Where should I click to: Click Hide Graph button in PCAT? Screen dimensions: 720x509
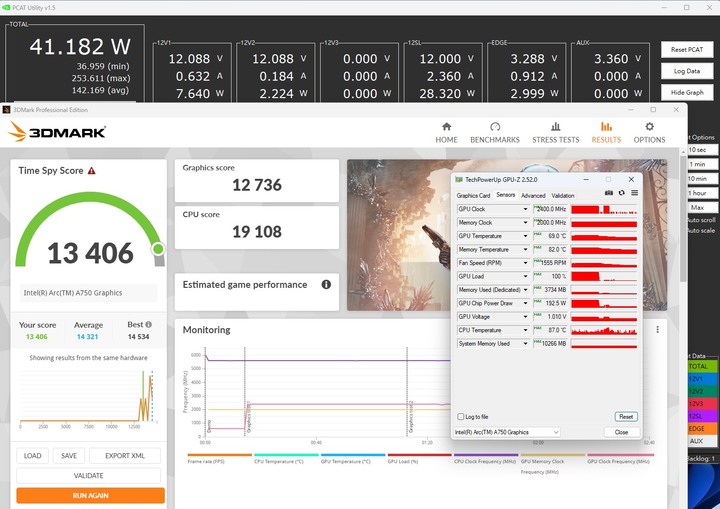[x=687, y=92]
